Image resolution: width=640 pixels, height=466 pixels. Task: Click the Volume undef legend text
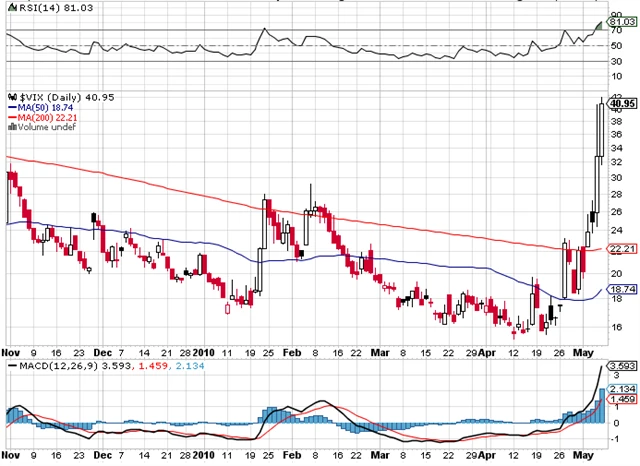point(43,127)
